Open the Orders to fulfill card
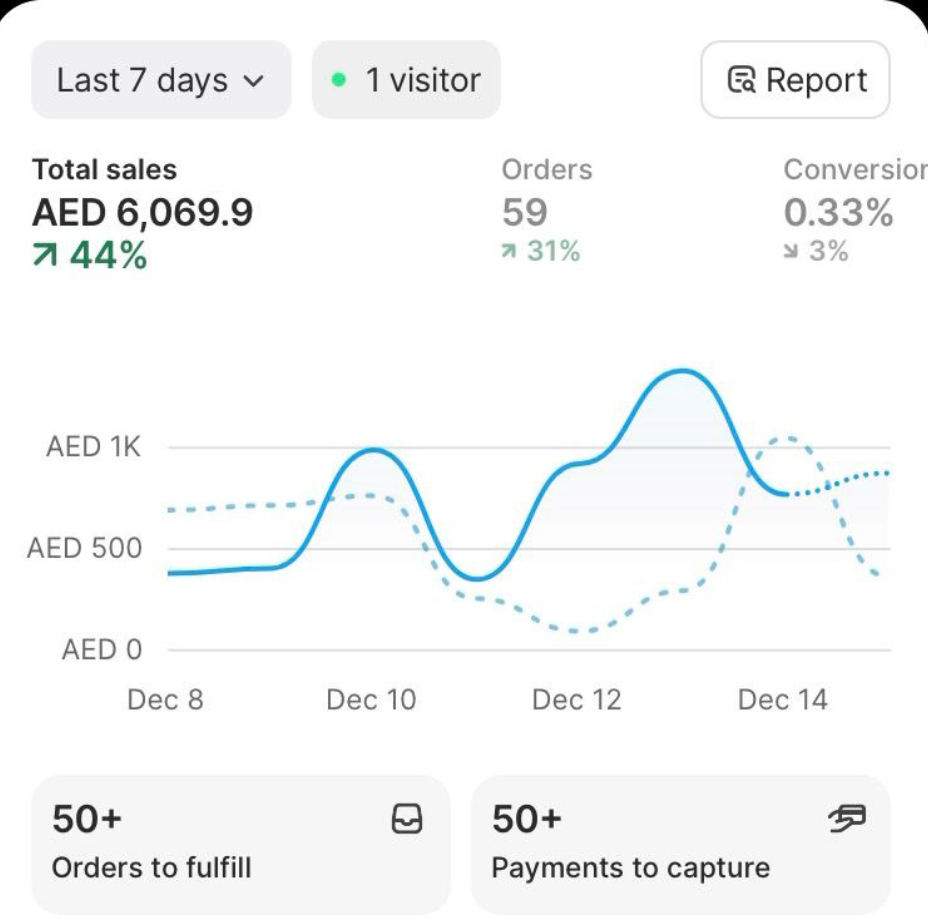Viewport: 928px width, 924px height. 240,843
